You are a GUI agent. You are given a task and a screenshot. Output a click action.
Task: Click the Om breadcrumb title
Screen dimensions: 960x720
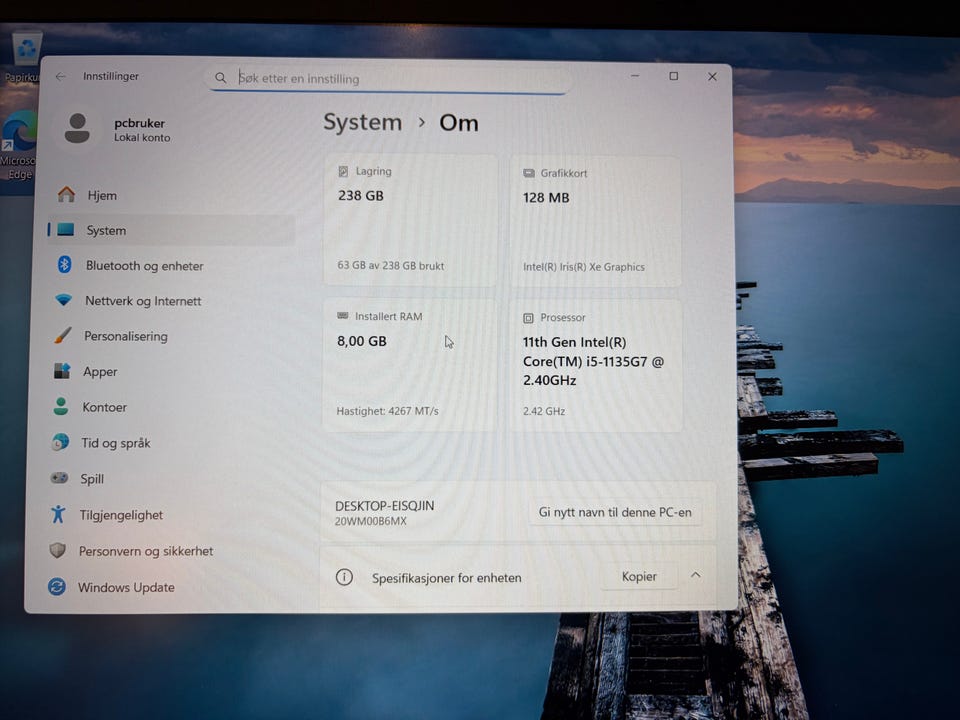pos(459,123)
